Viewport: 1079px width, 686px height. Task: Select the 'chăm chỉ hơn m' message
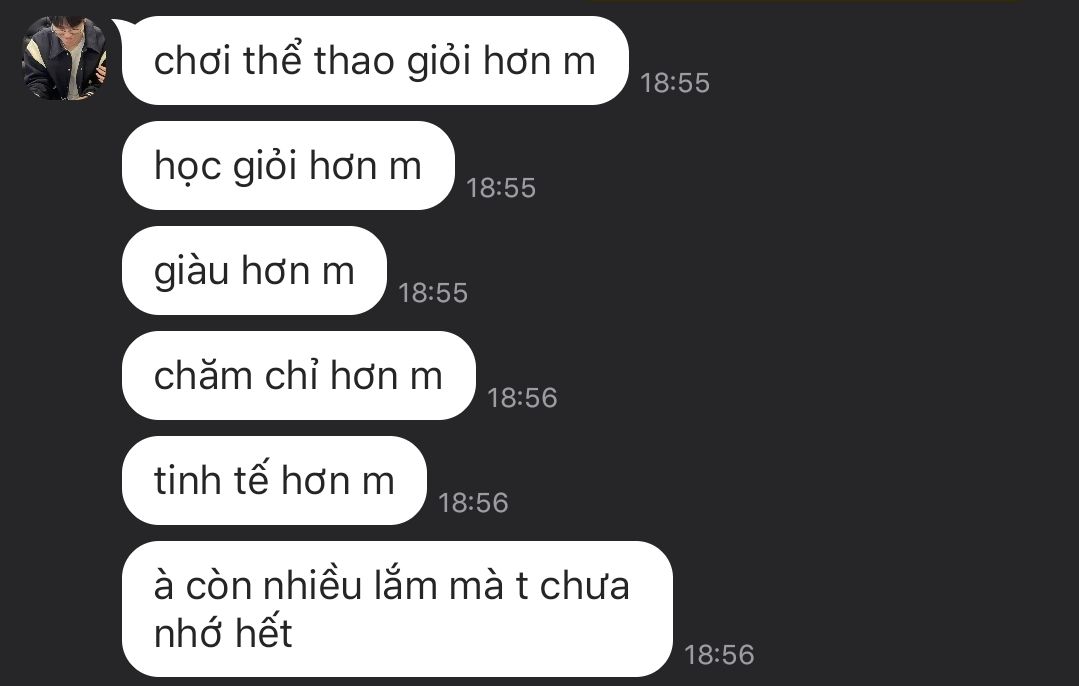pyautogui.click(x=299, y=376)
